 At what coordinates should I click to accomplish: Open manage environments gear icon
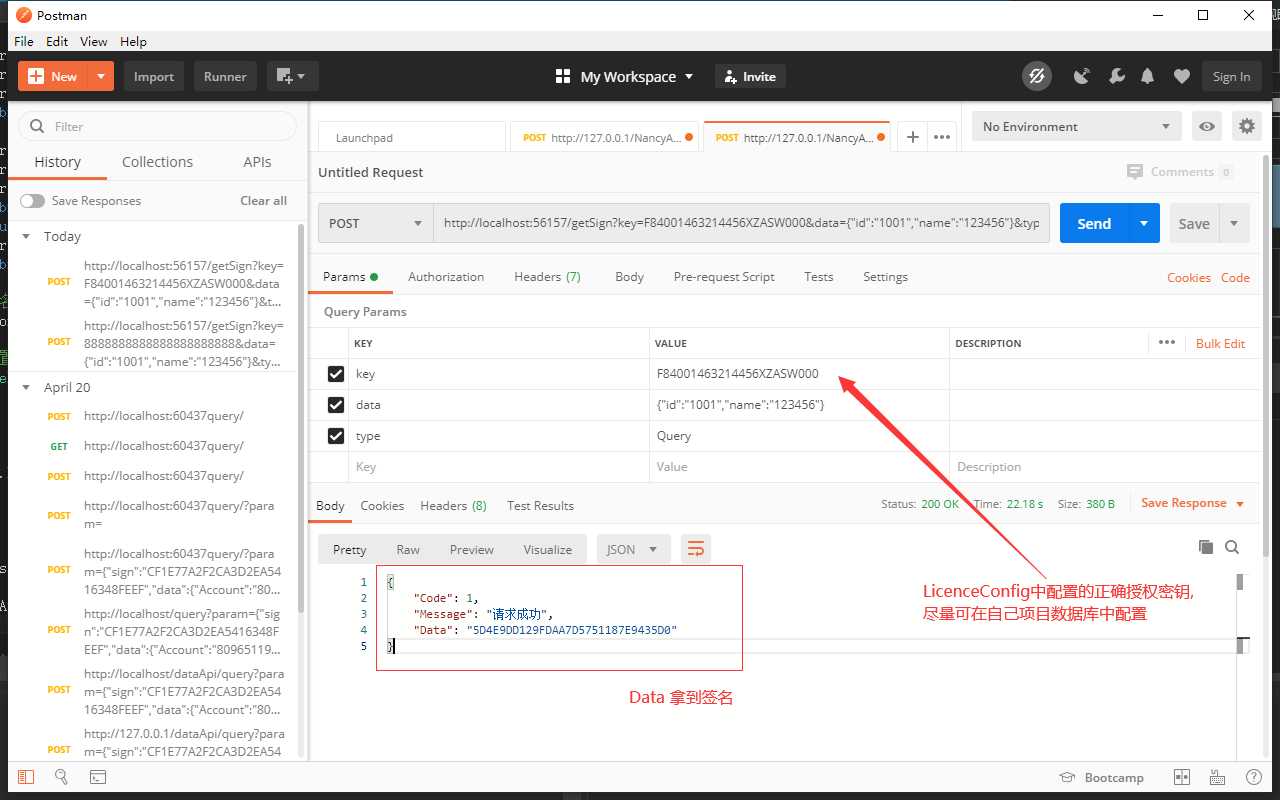[x=1246, y=126]
